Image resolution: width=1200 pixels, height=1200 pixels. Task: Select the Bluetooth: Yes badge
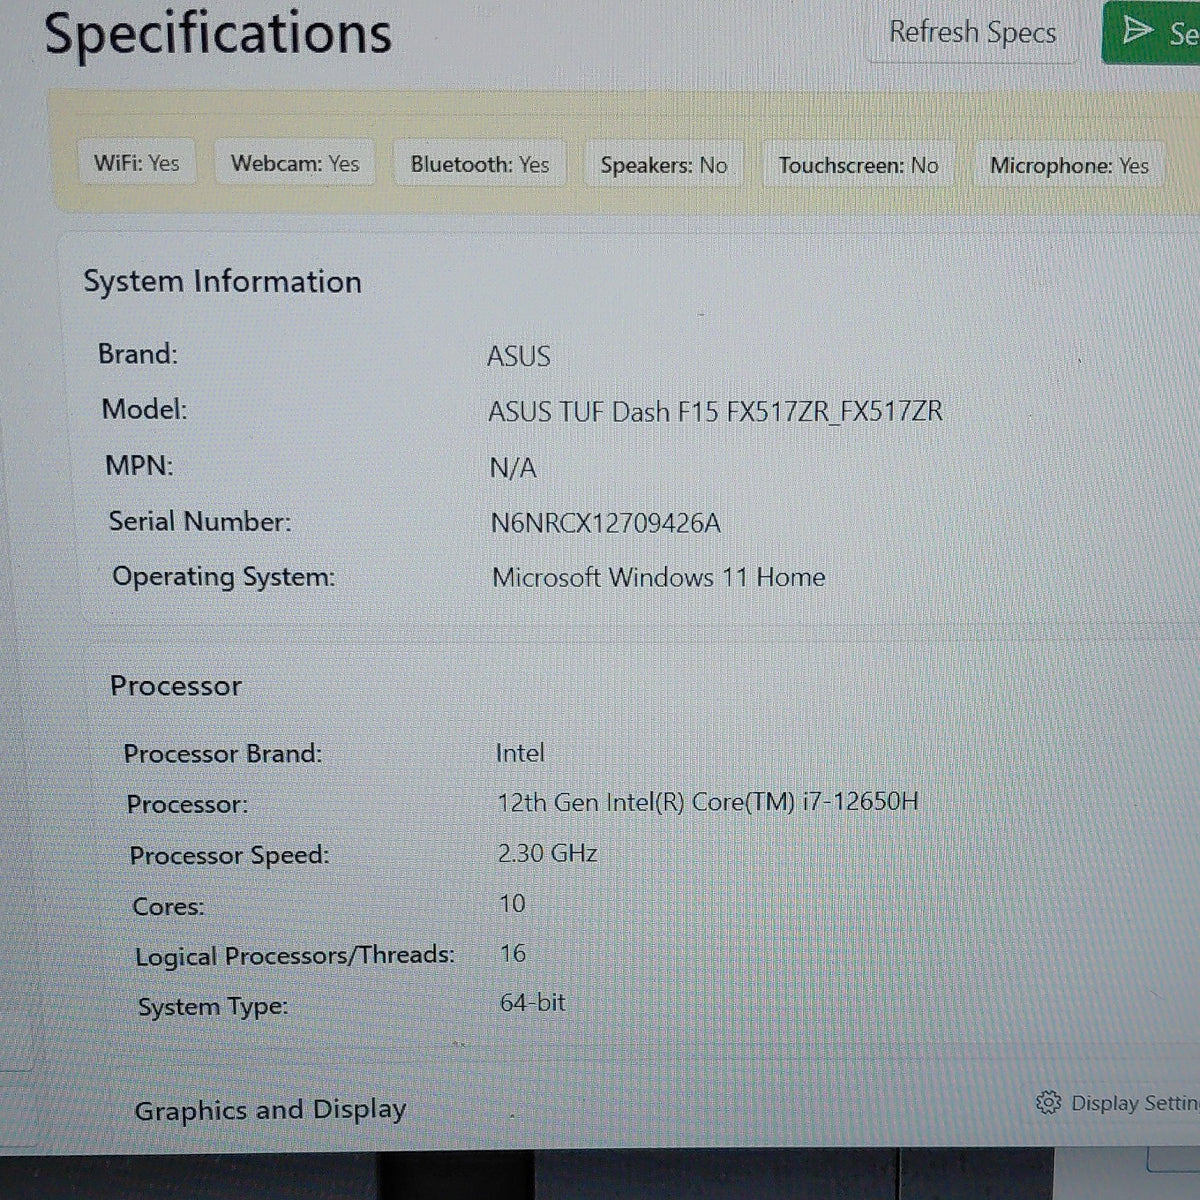coord(480,164)
